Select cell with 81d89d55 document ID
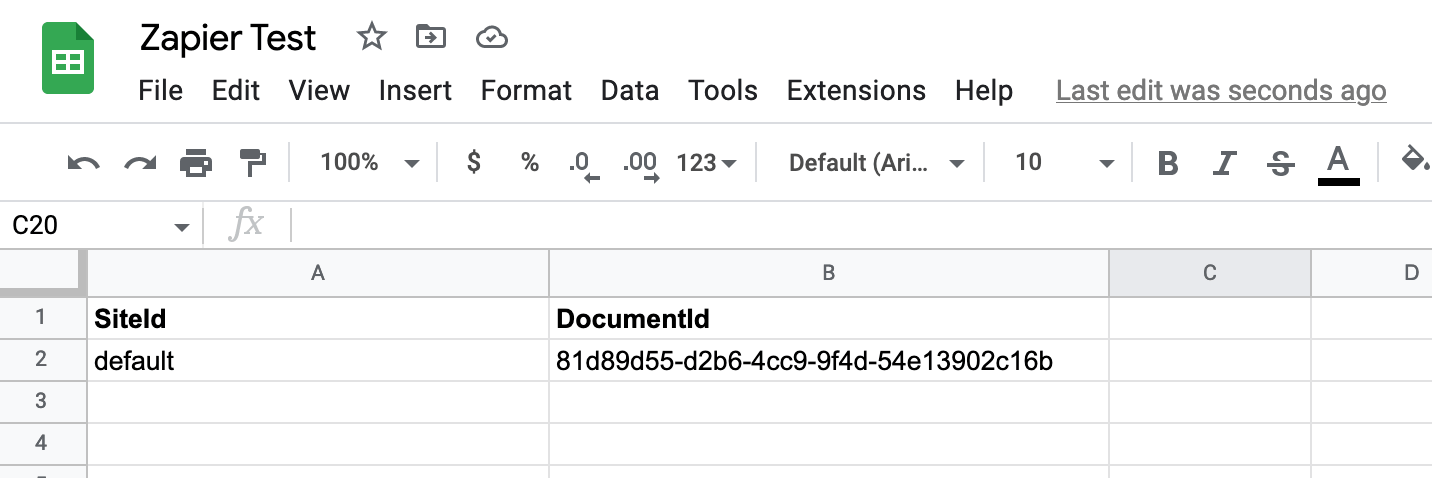 tap(829, 360)
